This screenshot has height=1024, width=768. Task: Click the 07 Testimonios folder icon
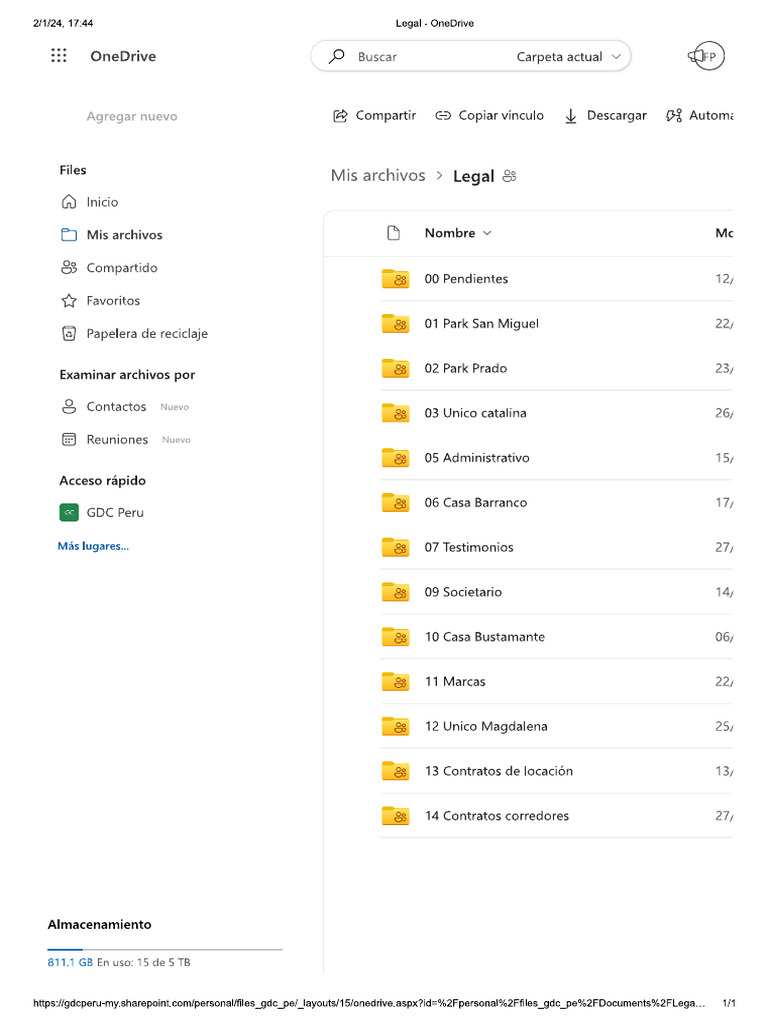pyautogui.click(x=395, y=547)
